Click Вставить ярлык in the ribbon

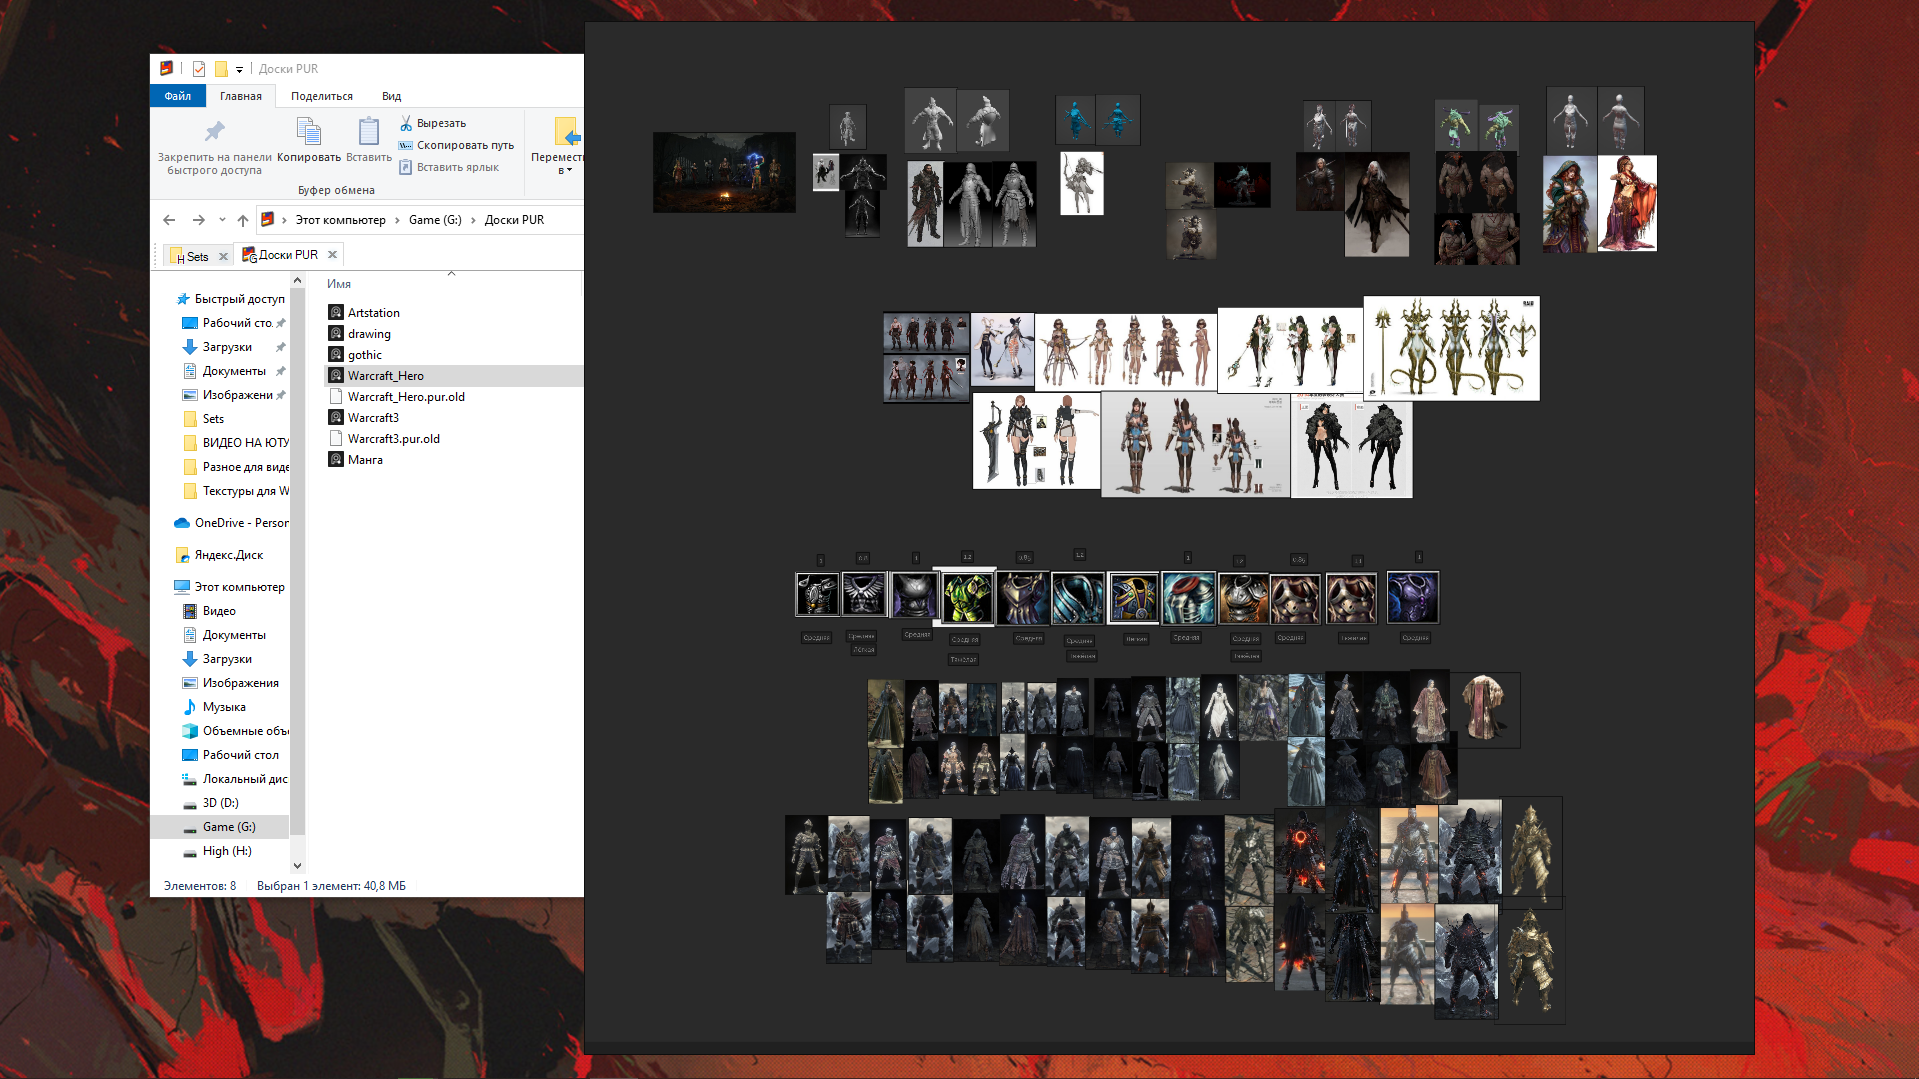coord(449,167)
